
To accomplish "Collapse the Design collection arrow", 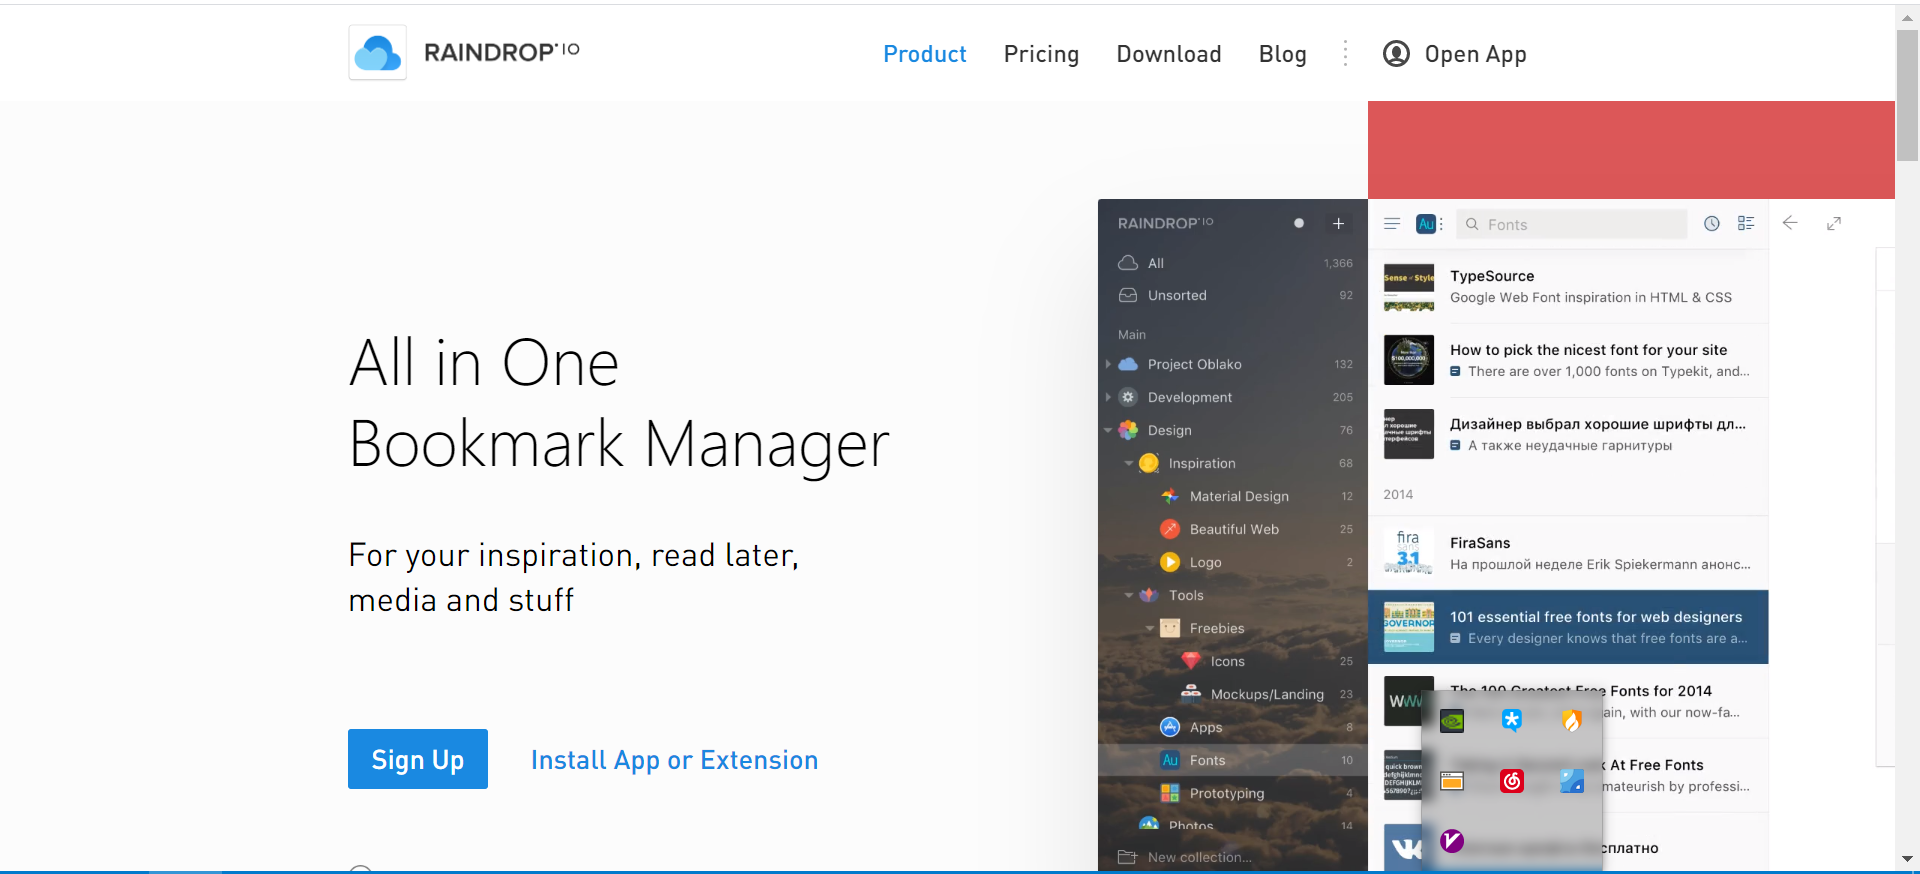I will click(x=1108, y=430).
